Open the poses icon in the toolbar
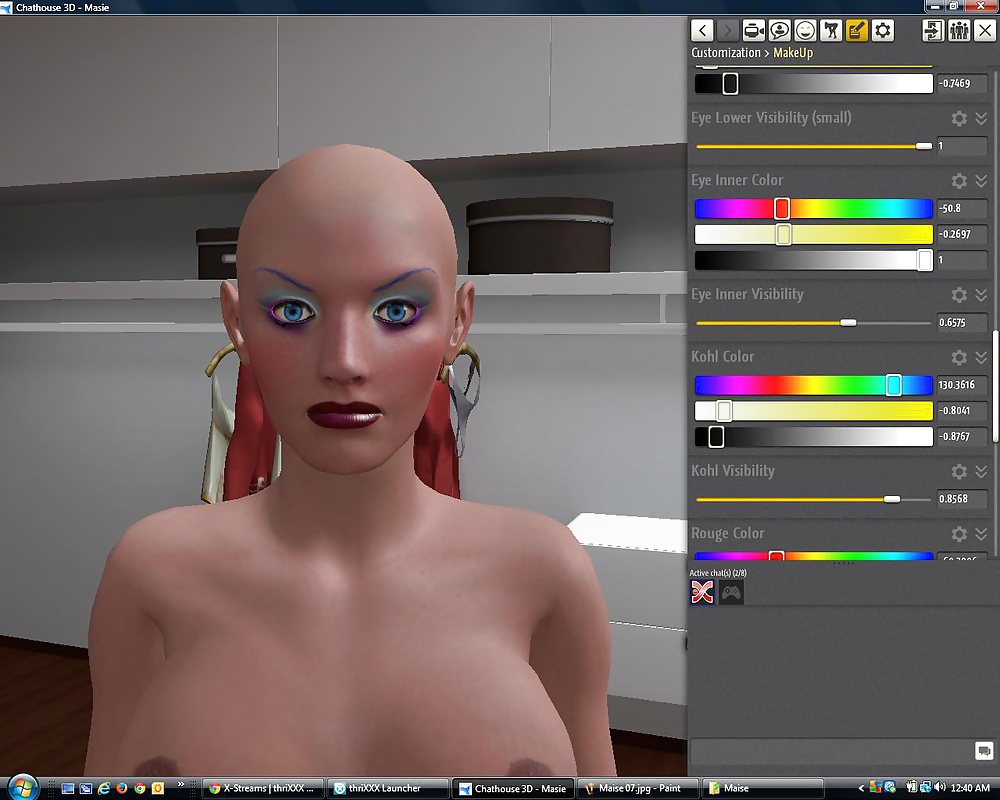Image resolution: width=1000 pixels, height=800 pixels. (831, 31)
